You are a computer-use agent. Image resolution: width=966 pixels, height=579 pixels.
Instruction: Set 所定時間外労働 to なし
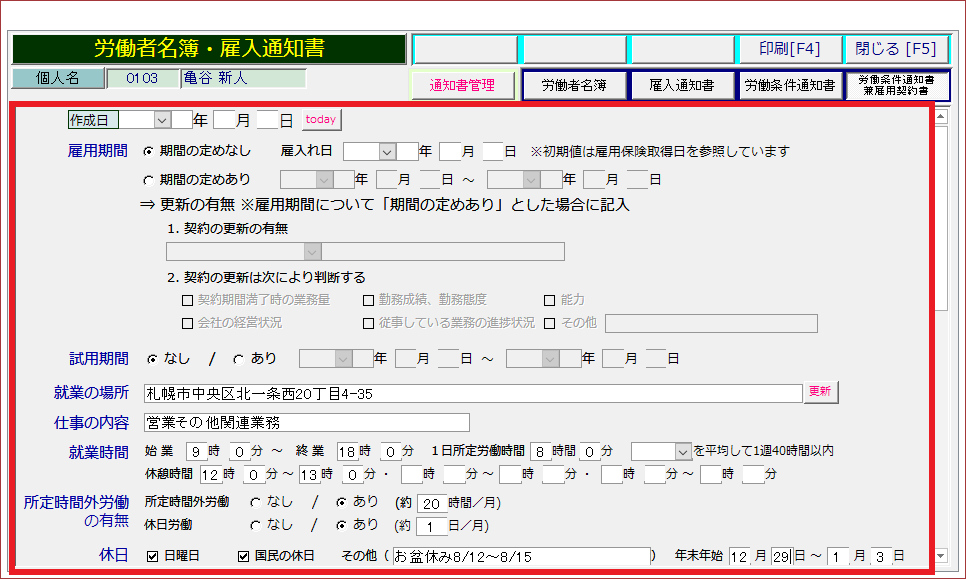pos(255,502)
